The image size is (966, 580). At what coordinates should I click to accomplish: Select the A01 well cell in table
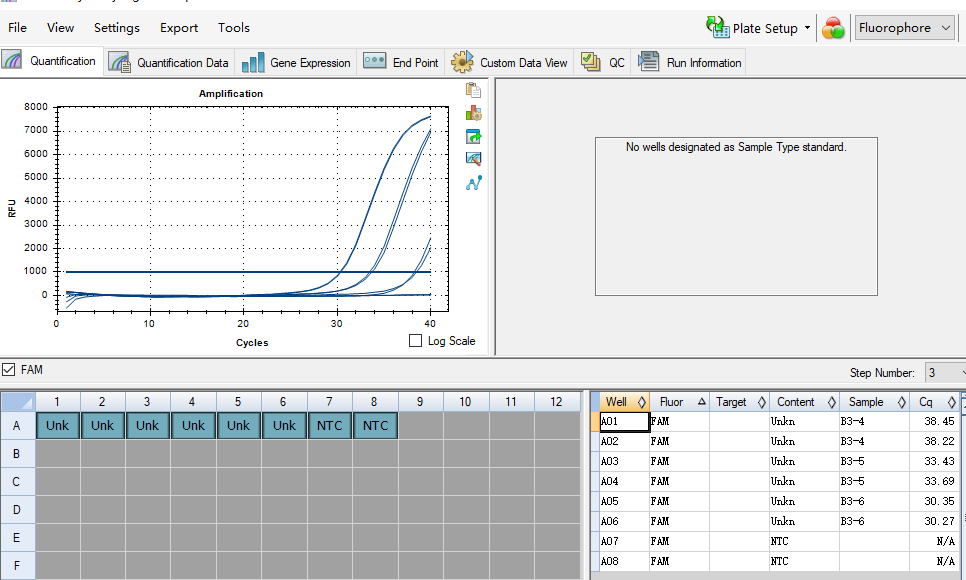[x=624, y=422]
